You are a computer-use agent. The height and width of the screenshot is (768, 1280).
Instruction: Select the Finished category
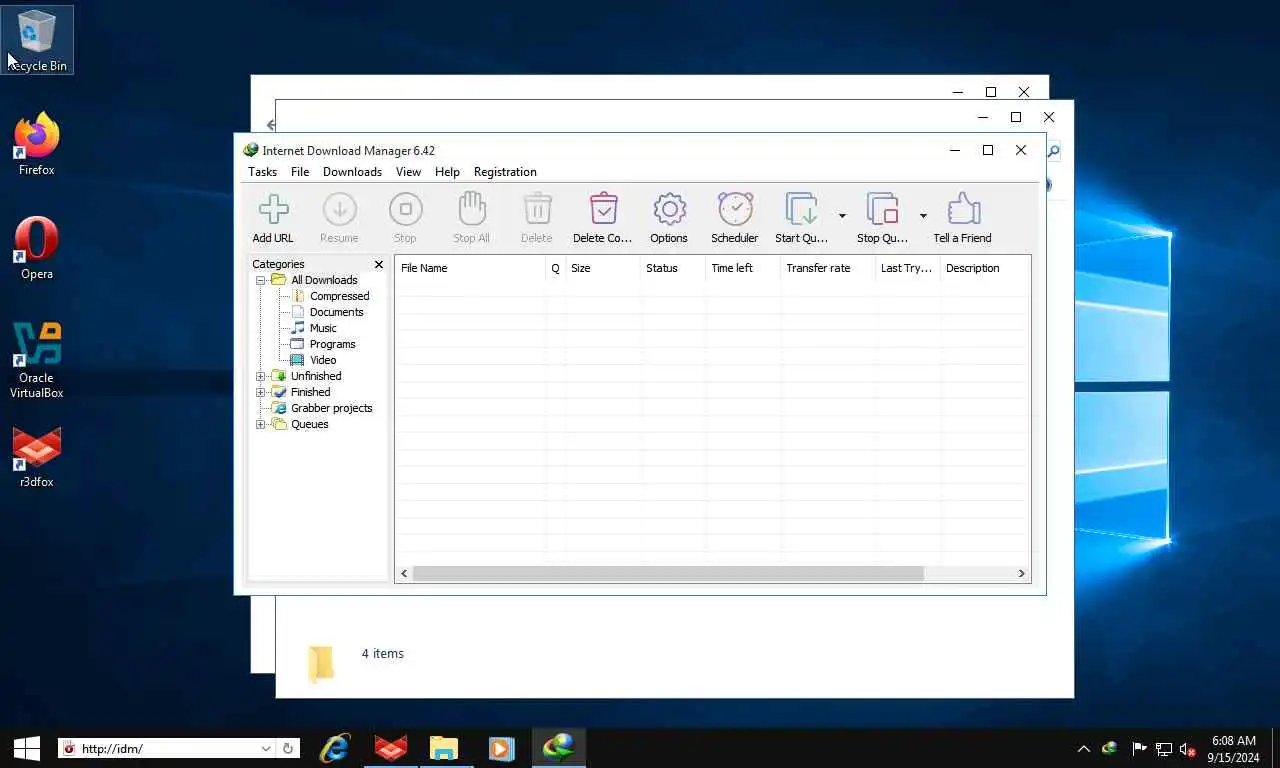pos(310,392)
